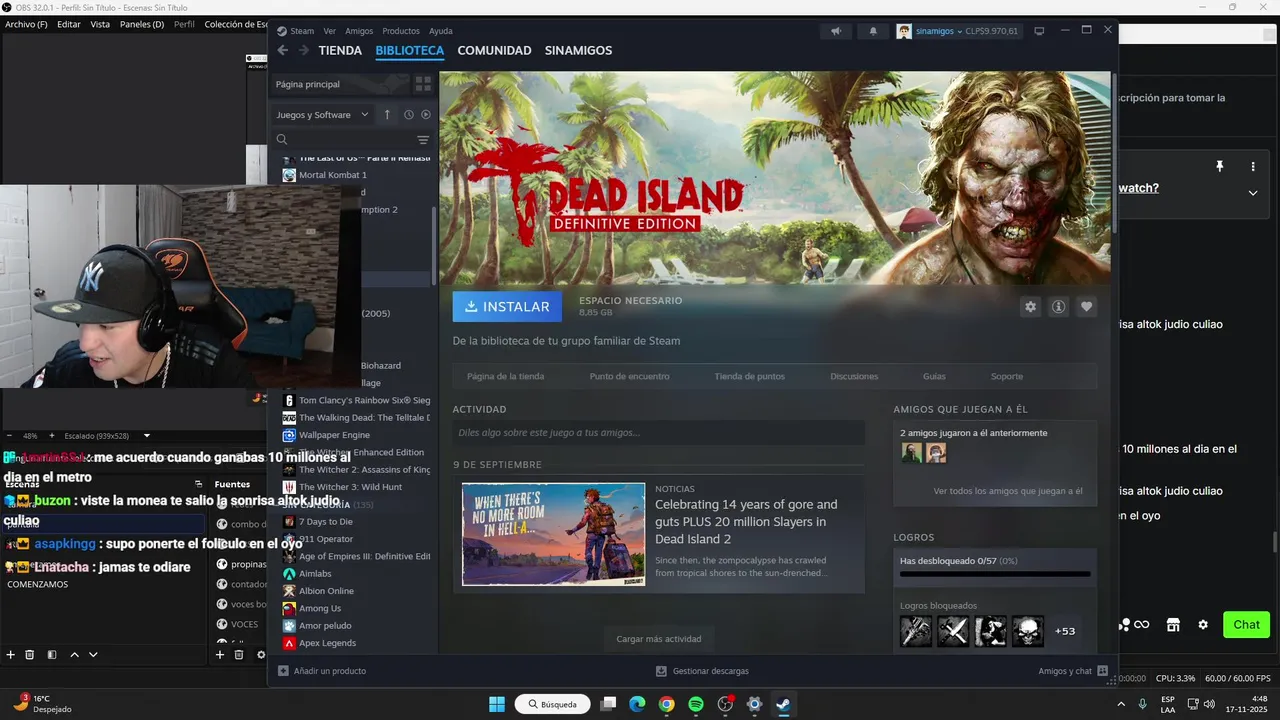This screenshot has width=1280, height=720.
Task: Click Cargar más actividad button
Action: (x=658, y=639)
